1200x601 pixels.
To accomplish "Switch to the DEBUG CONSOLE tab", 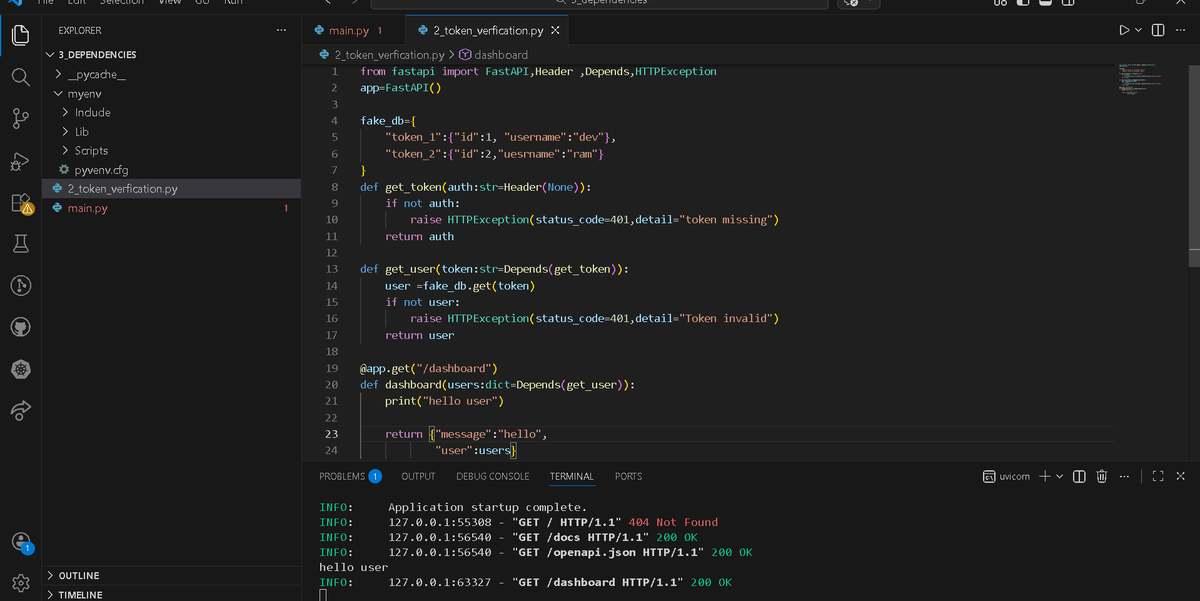I will tap(493, 476).
